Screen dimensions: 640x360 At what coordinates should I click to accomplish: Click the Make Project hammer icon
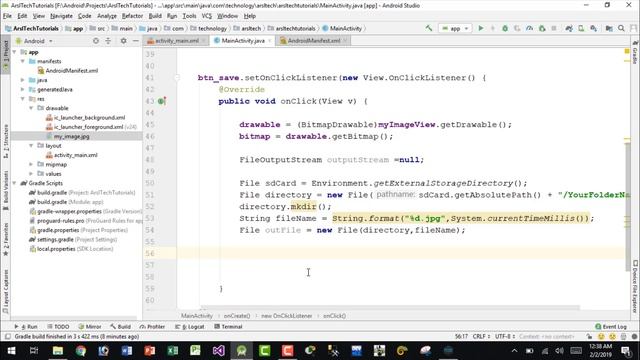pyautogui.click(x=429, y=28)
